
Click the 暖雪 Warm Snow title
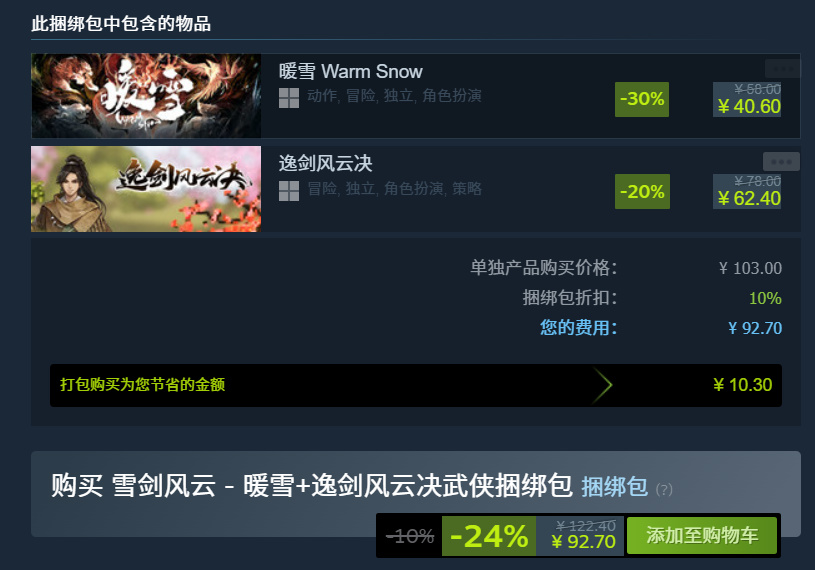(350, 71)
